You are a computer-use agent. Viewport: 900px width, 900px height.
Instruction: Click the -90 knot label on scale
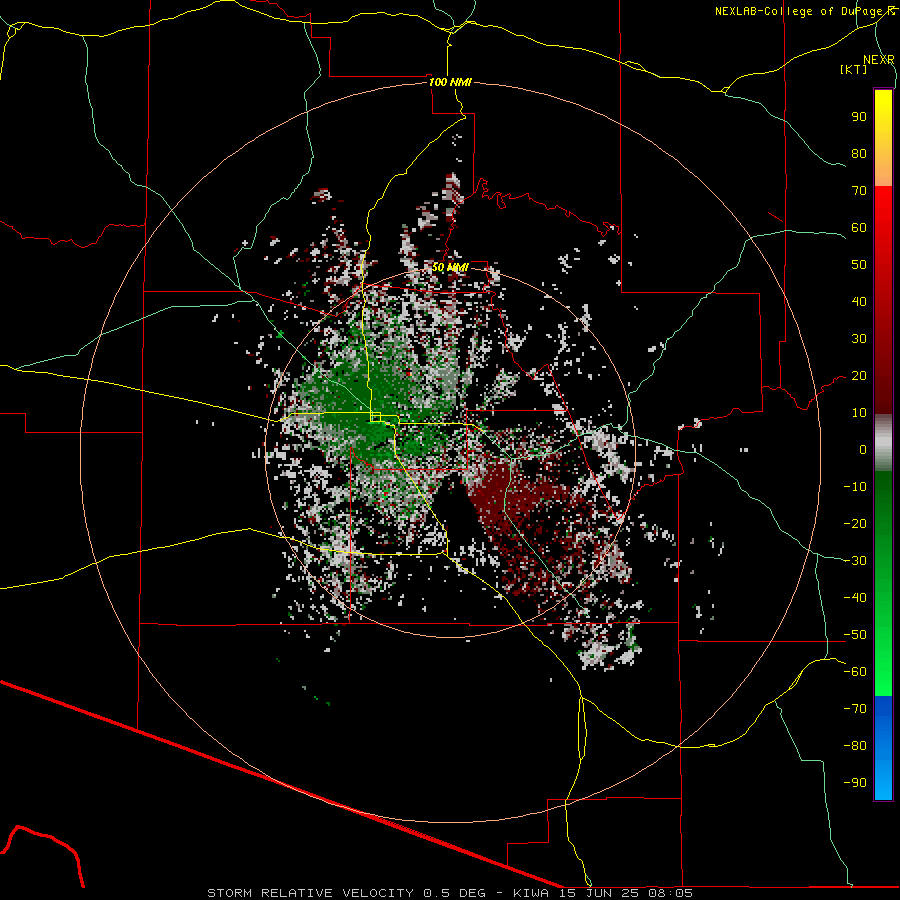click(855, 783)
